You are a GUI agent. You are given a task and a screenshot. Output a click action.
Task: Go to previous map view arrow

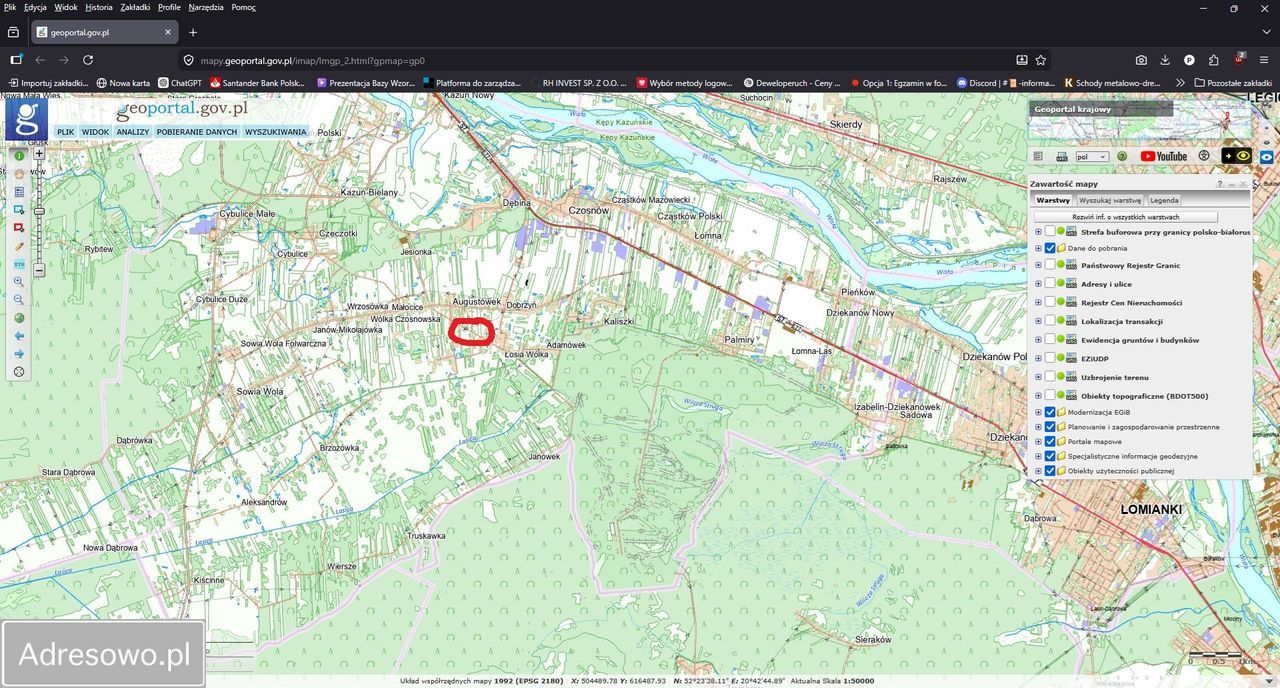(19, 336)
